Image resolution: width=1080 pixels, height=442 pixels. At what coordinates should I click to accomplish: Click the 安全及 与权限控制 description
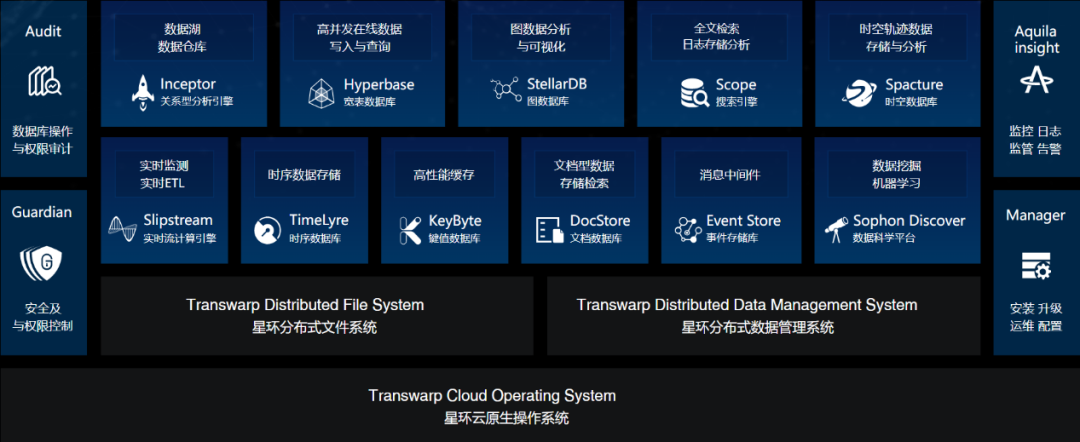click(x=42, y=317)
